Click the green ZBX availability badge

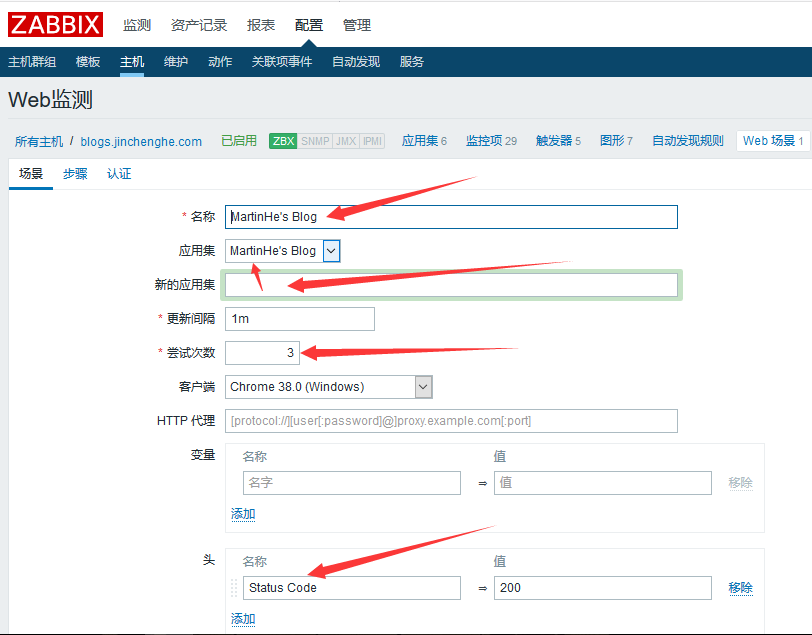283,141
